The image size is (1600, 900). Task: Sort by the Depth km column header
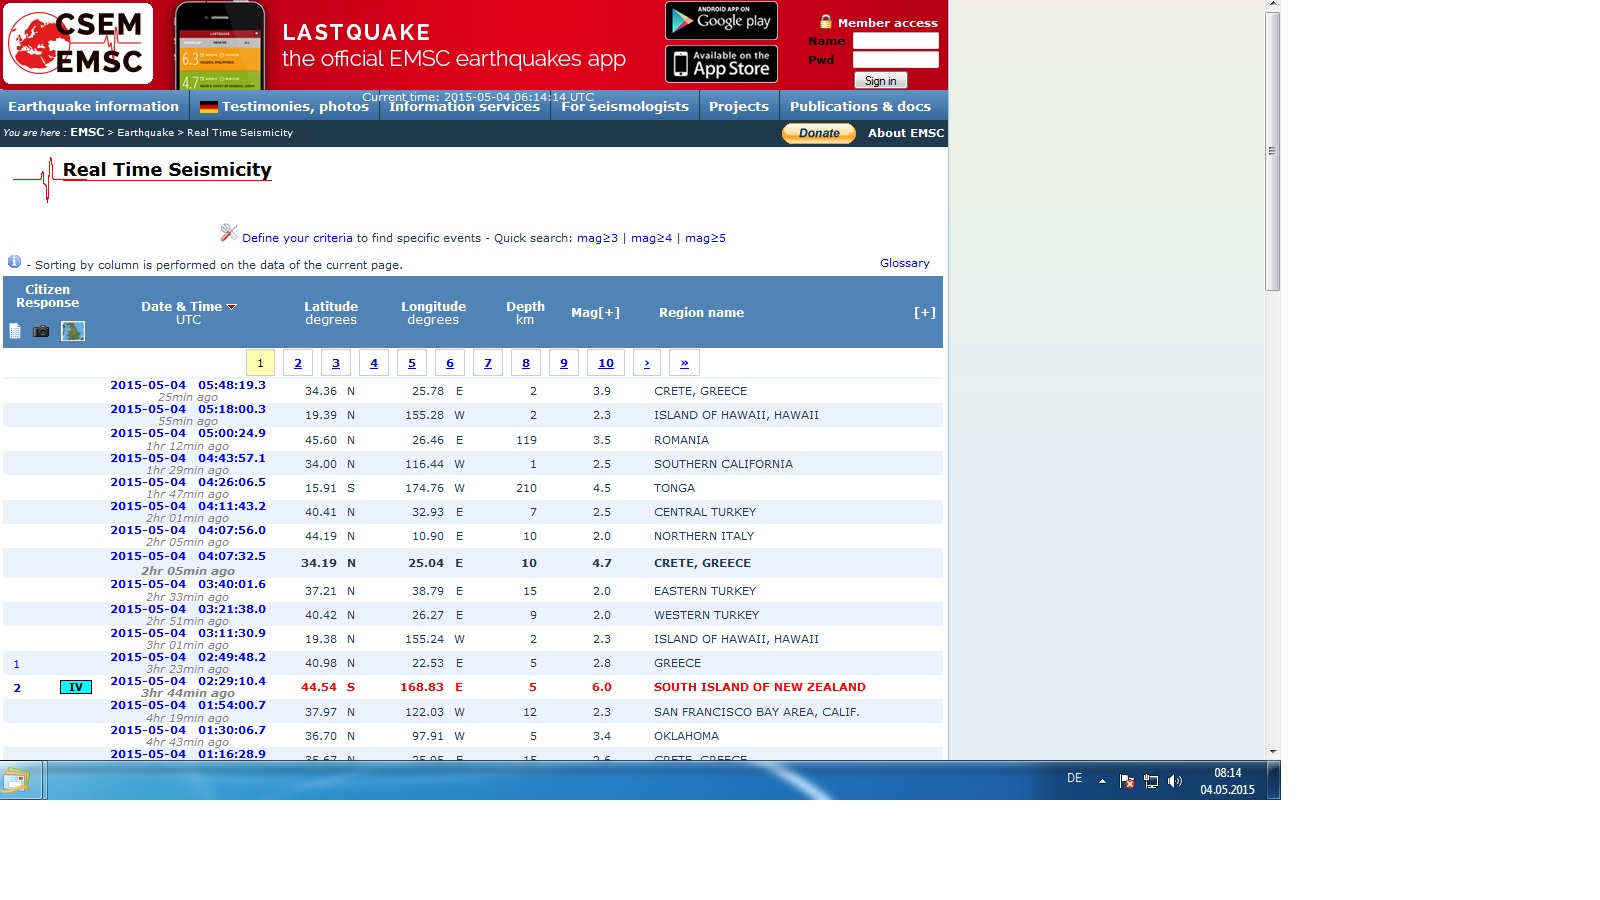point(525,313)
